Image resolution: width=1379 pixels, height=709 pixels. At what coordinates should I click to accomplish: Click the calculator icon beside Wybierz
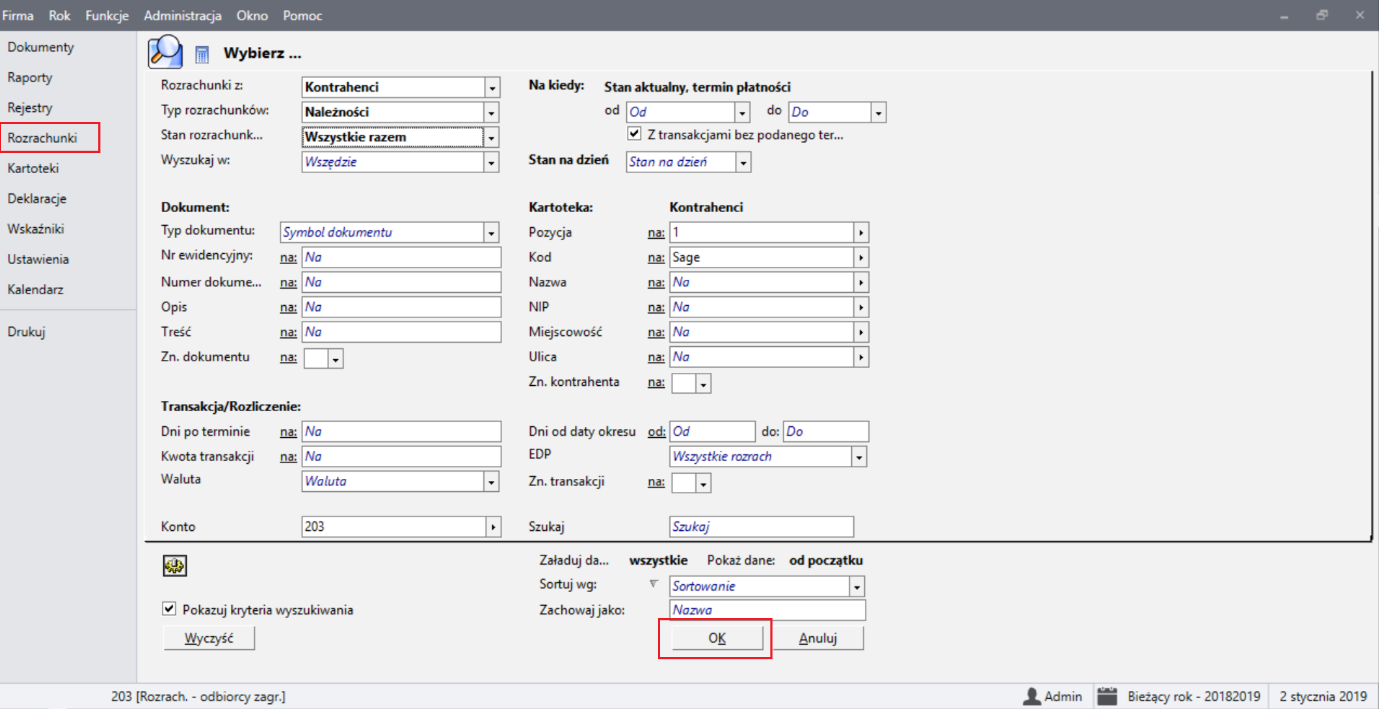[x=202, y=53]
